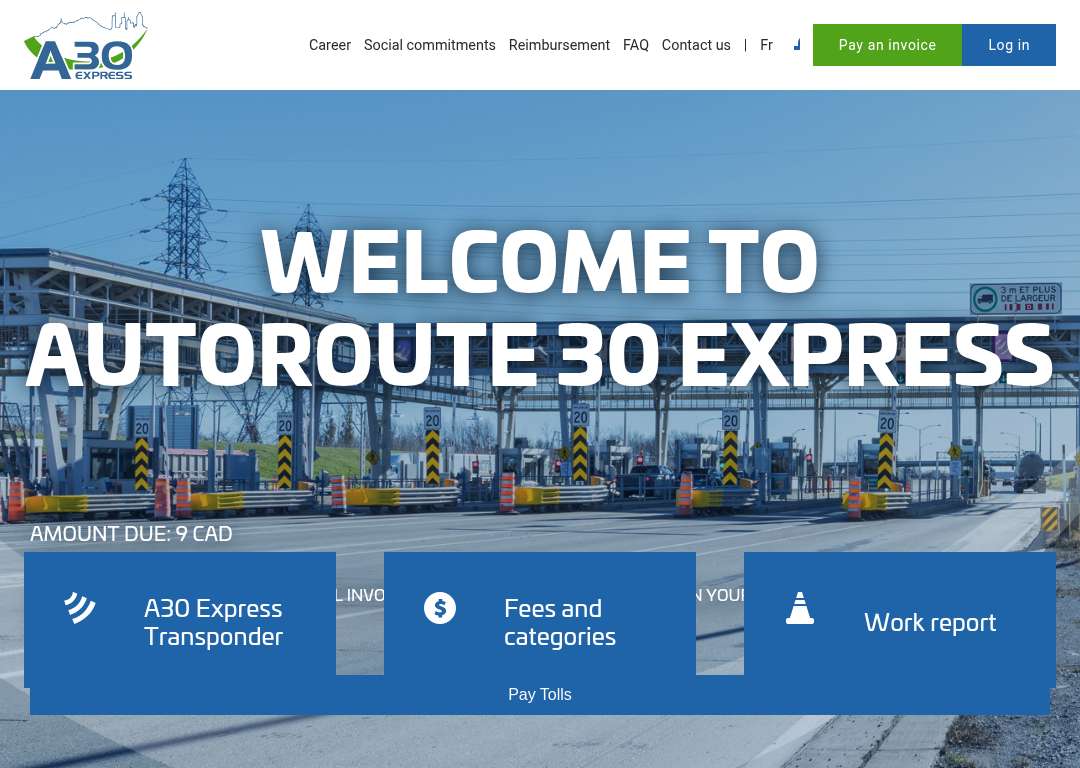Switch site language to Fr

pos(767,45)
